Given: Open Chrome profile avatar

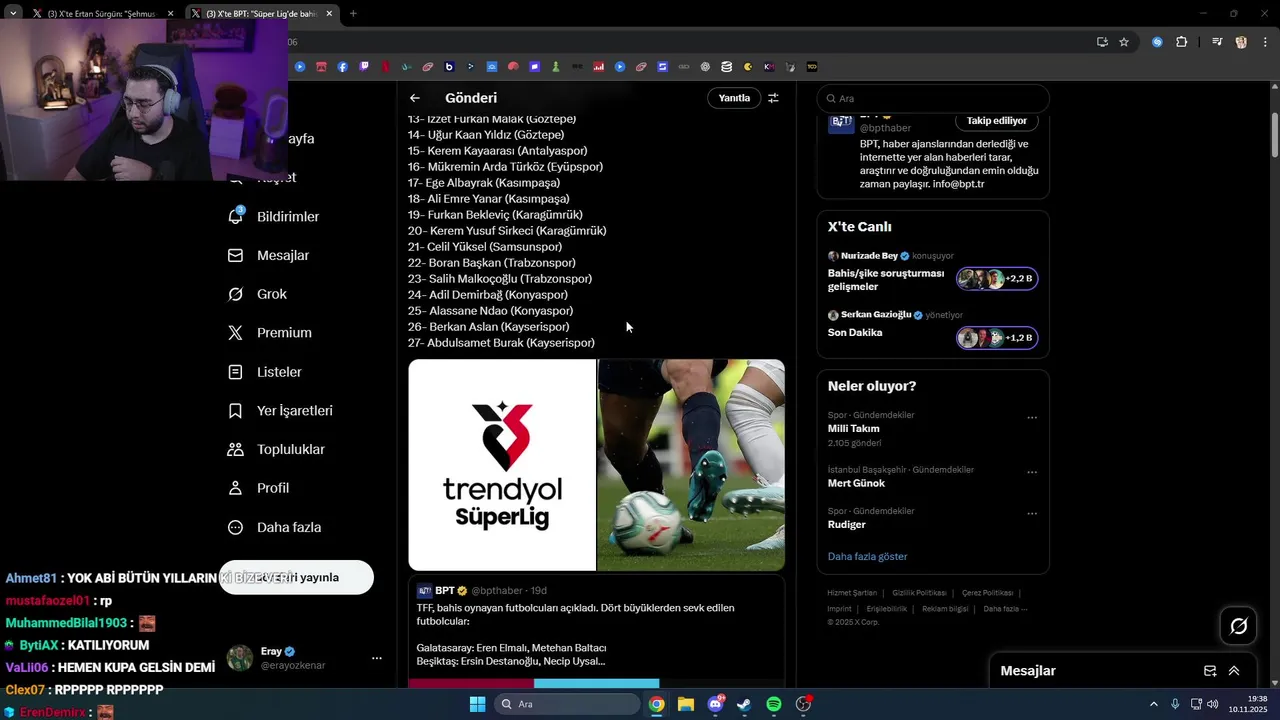Looking at the screenshot, I should point(1241,42).
